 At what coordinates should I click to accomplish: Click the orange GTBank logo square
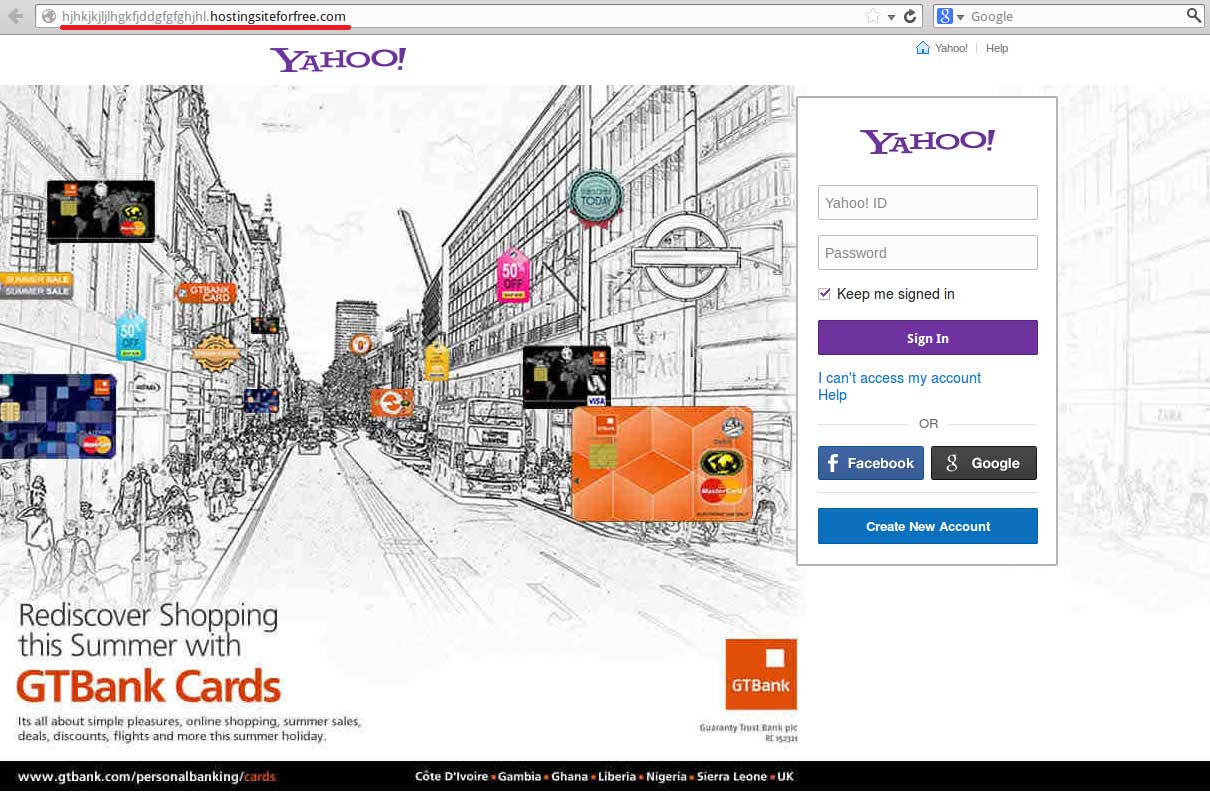[x=761, y=673]
